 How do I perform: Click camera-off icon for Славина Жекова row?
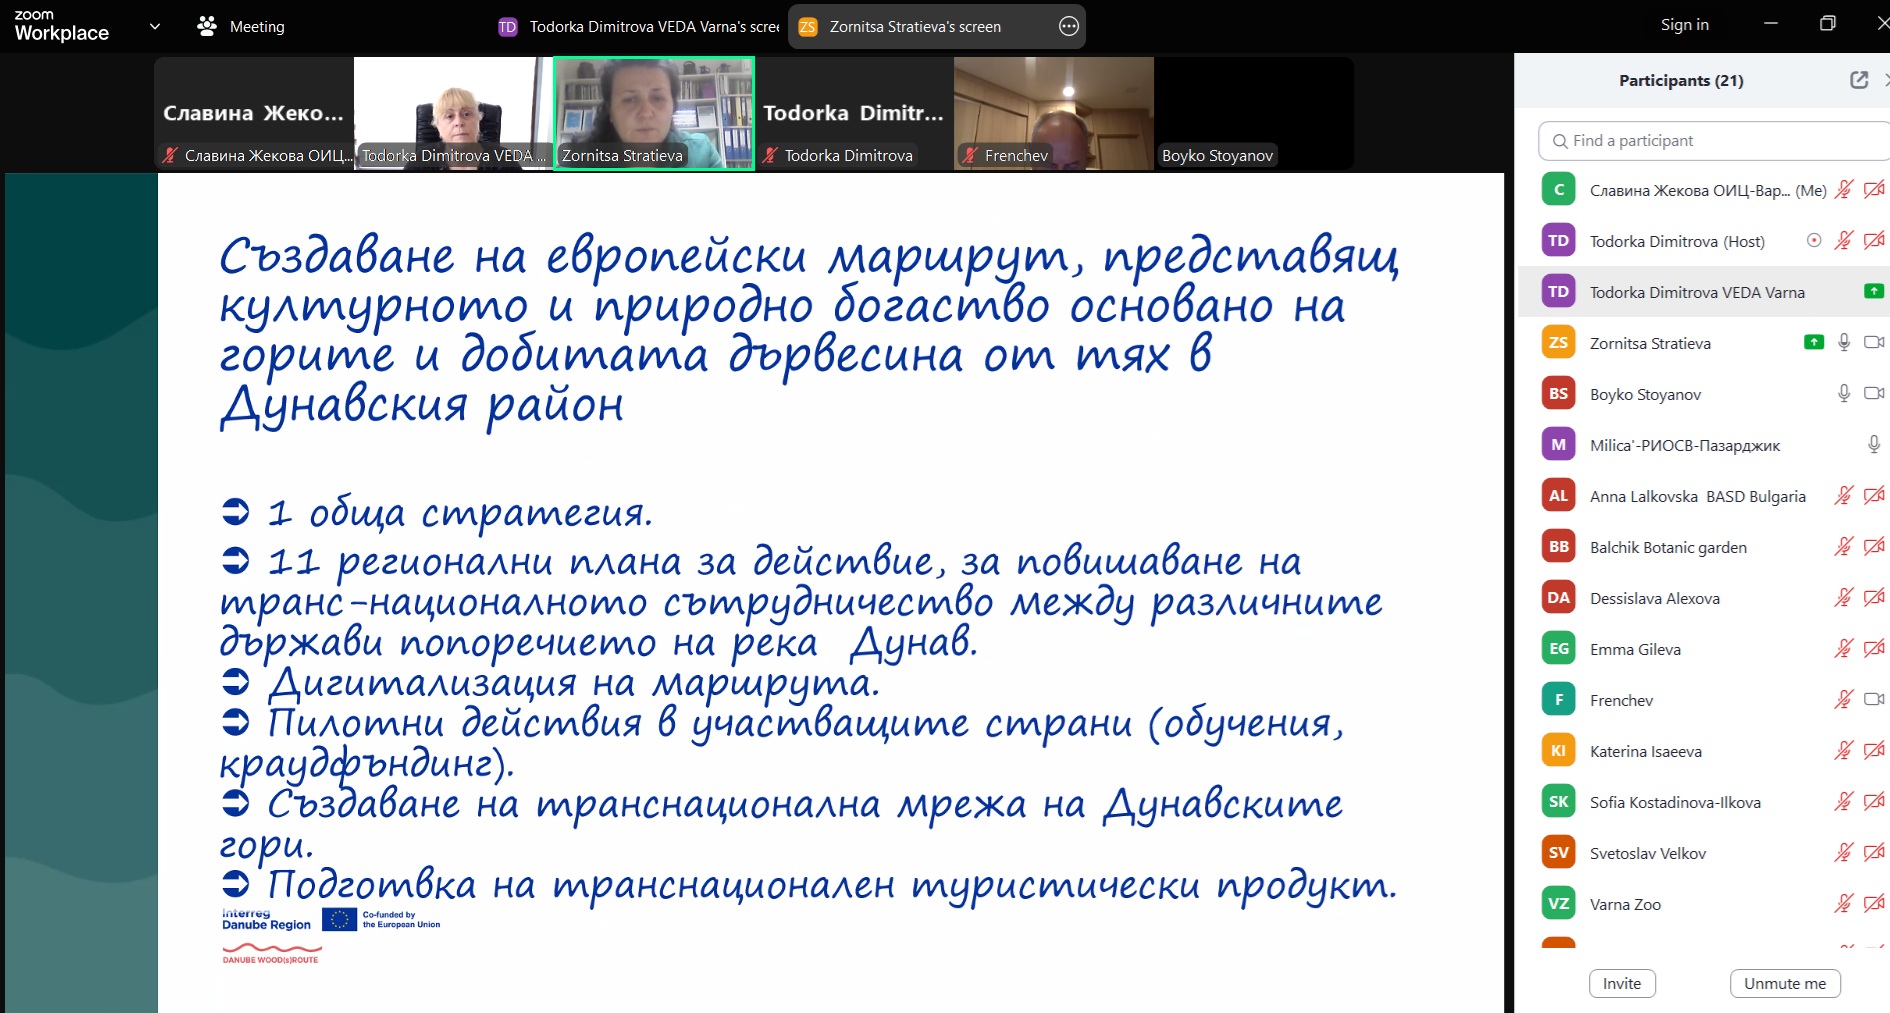click(1874, 190)
